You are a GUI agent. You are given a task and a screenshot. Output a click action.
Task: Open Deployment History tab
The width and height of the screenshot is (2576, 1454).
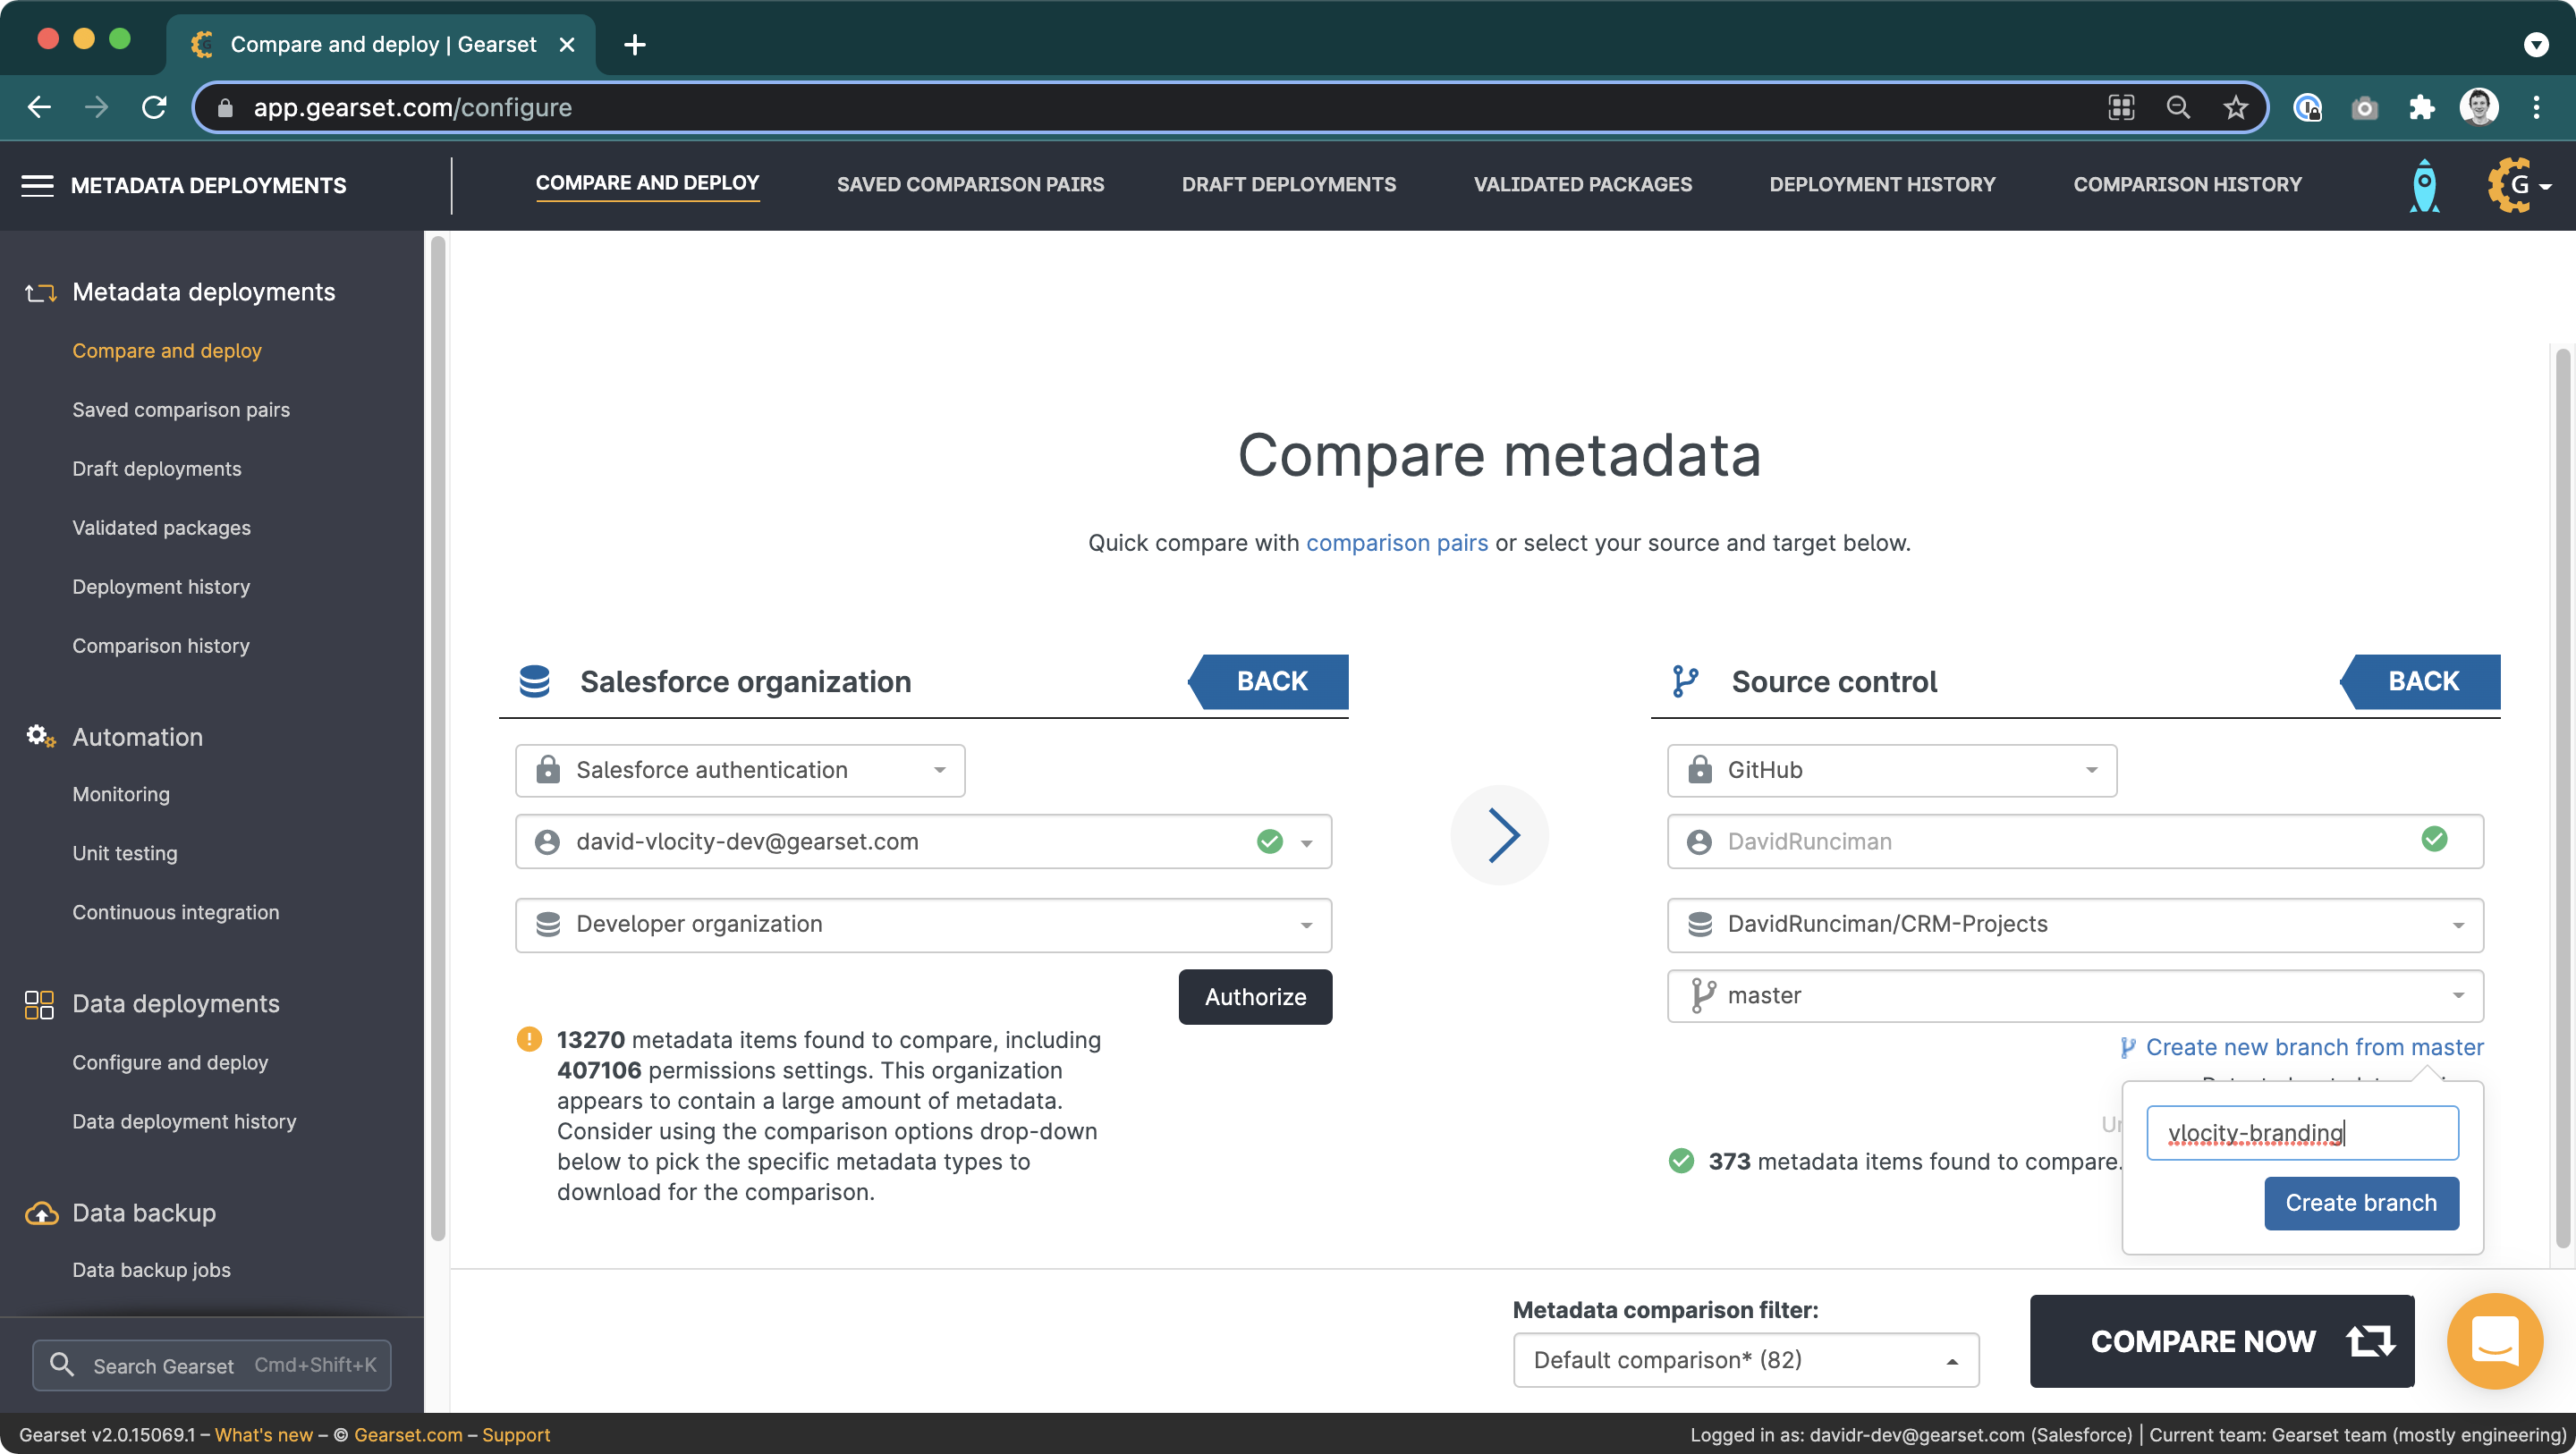click(1882, 185)
